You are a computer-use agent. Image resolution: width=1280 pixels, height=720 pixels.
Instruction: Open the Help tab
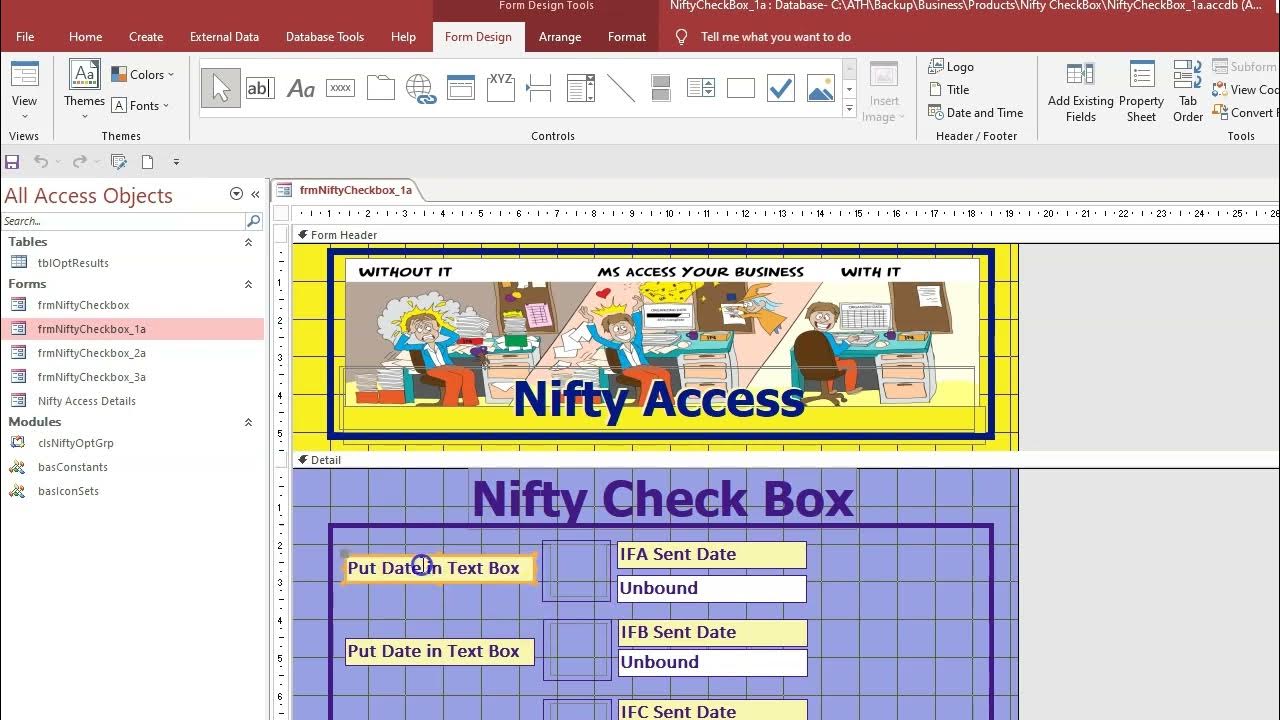coord(403,37)
